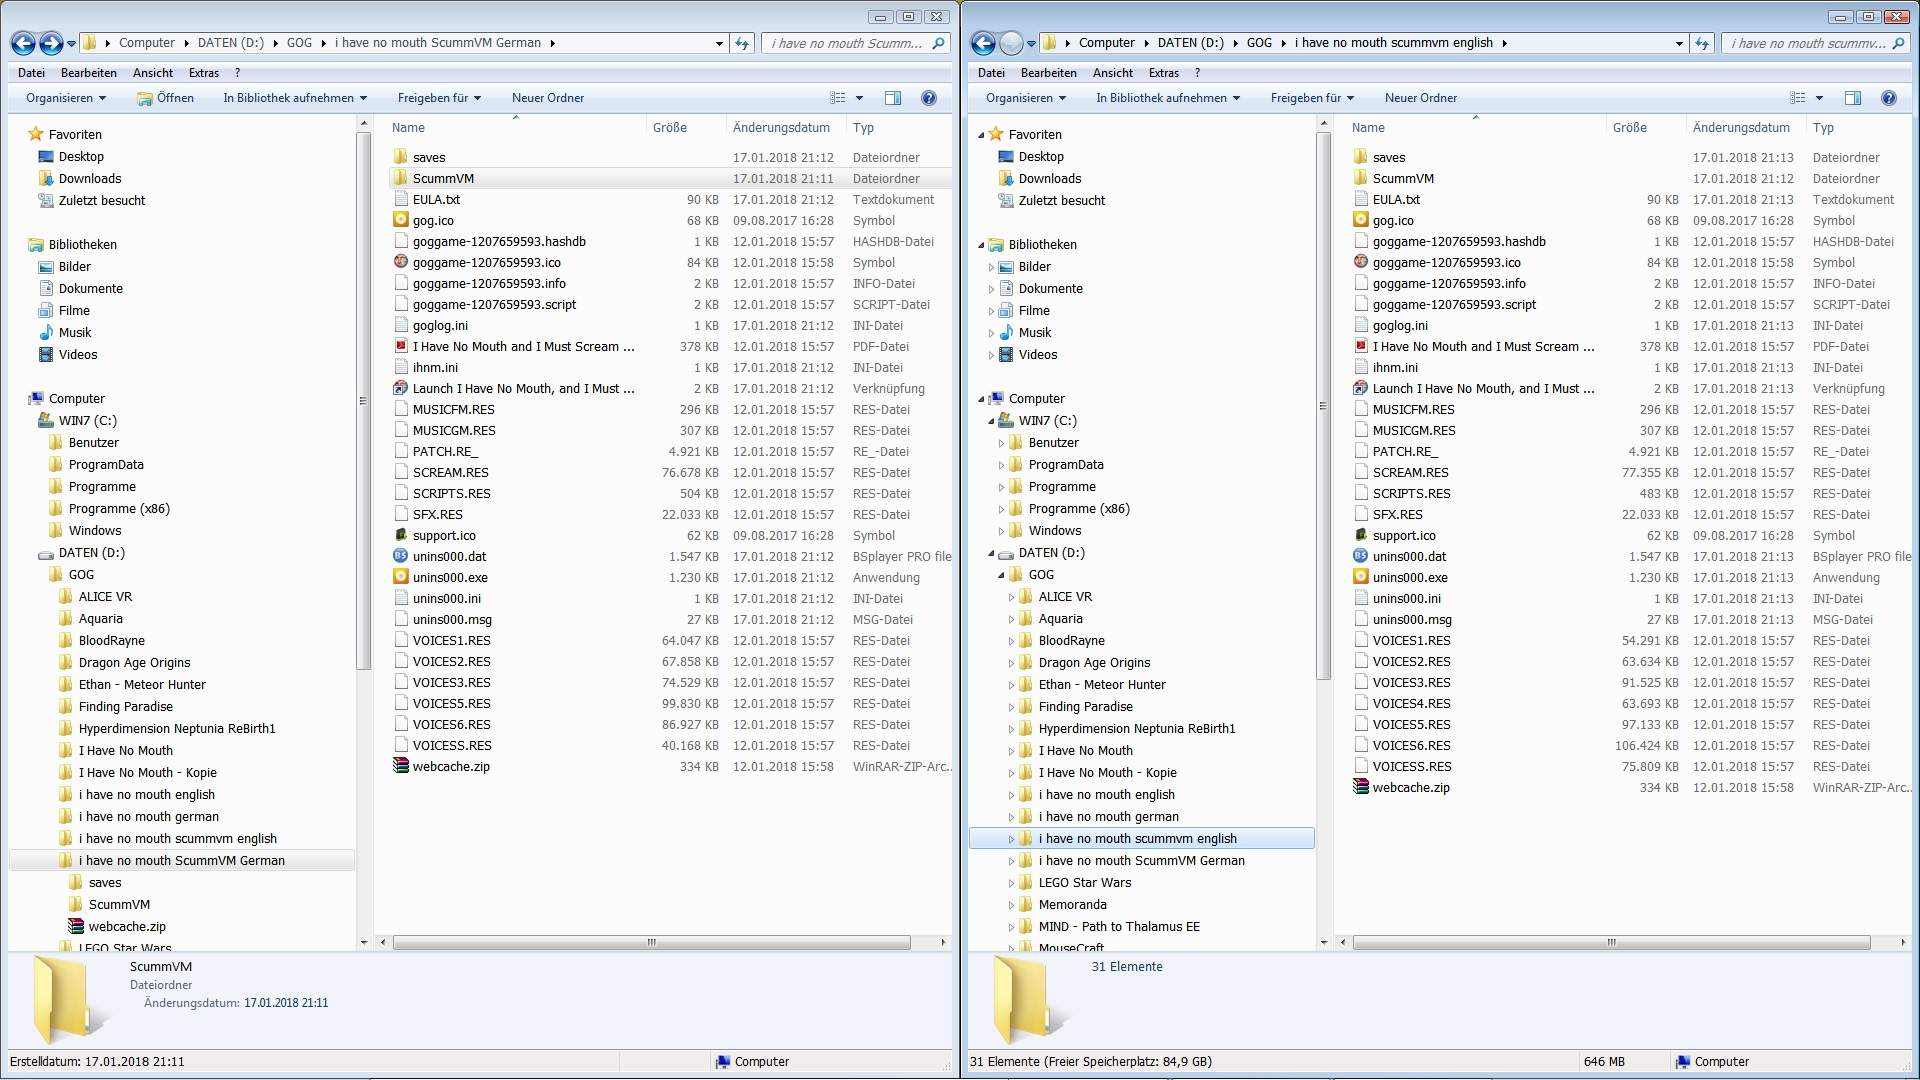Click the GOG breadcrumb in right address bar
Viewport: 1920px width, 1080px height.
[x=1259, y=43]
